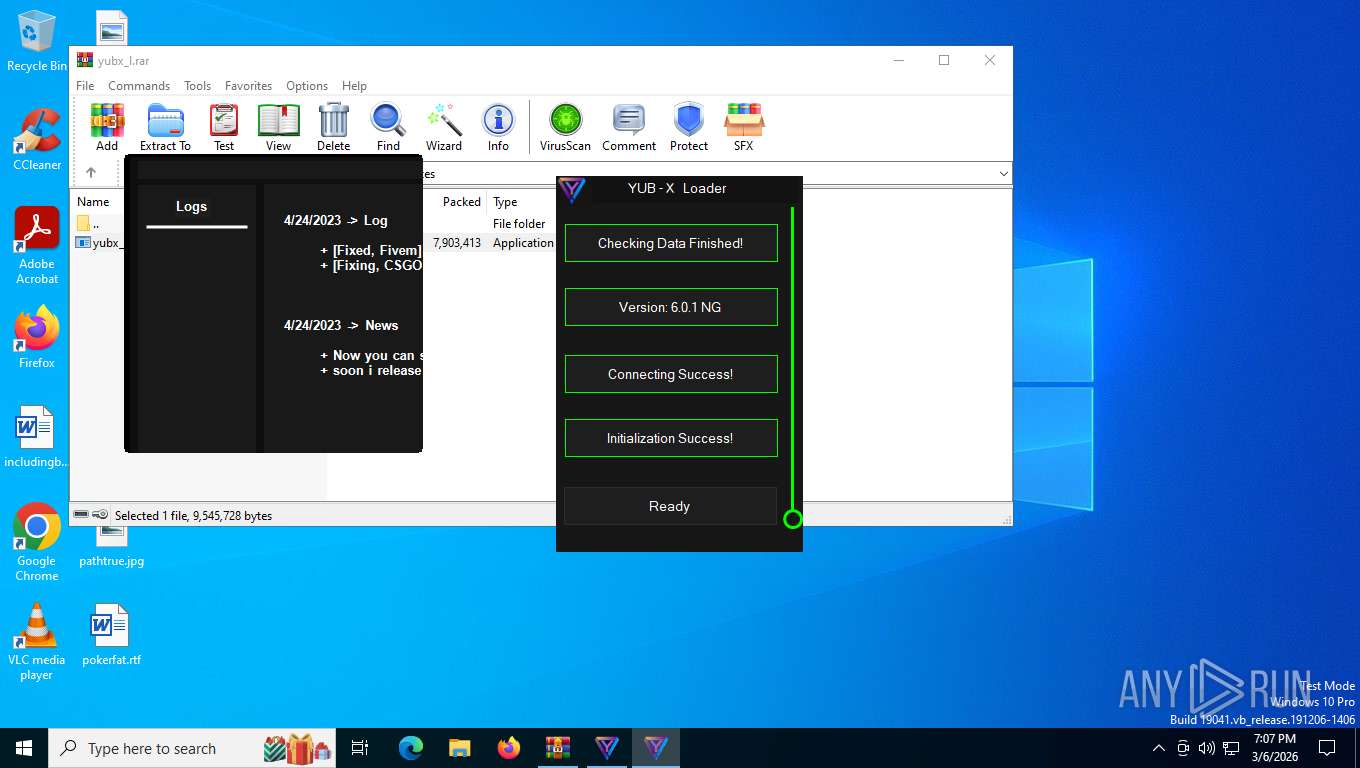The image size is (1360, 768).
Task: Sort by the Name column header
Action: 93,202
